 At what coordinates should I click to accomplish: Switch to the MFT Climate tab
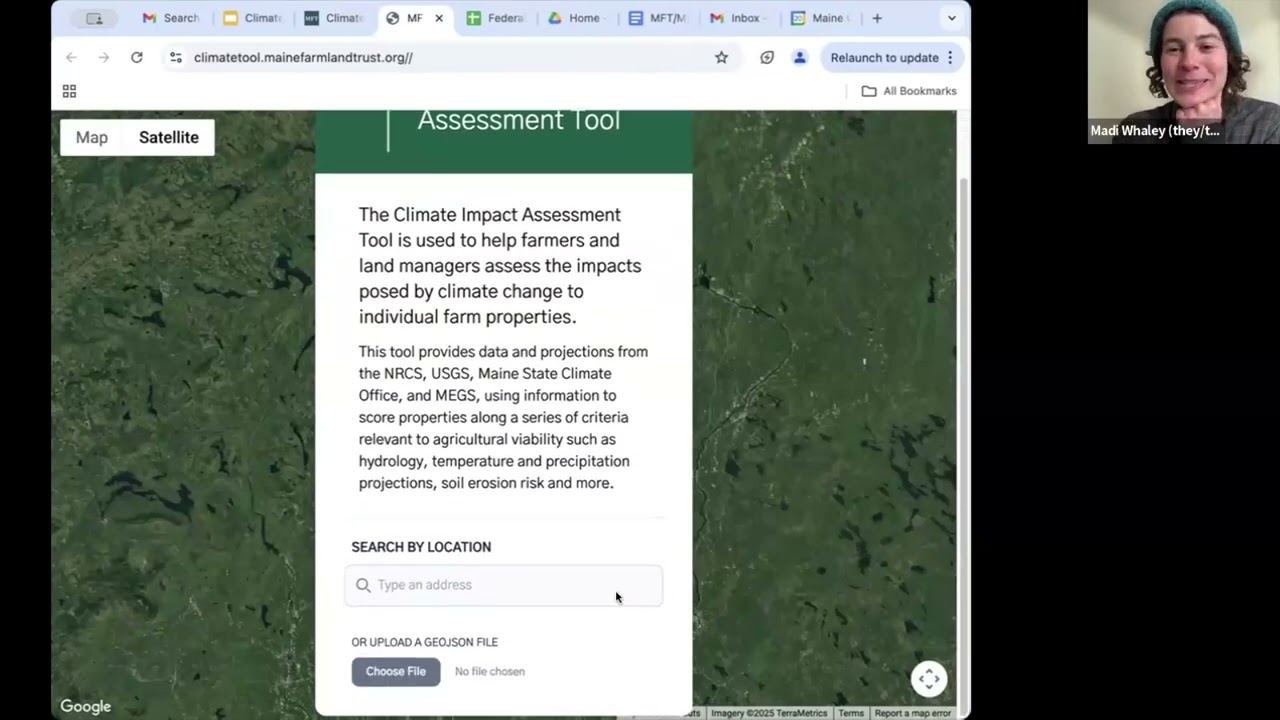[334, 18]
